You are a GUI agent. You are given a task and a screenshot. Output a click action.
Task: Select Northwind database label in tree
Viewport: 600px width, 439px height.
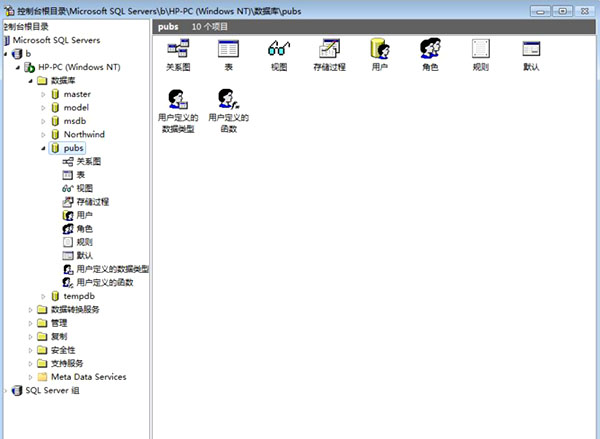(84, 134)
